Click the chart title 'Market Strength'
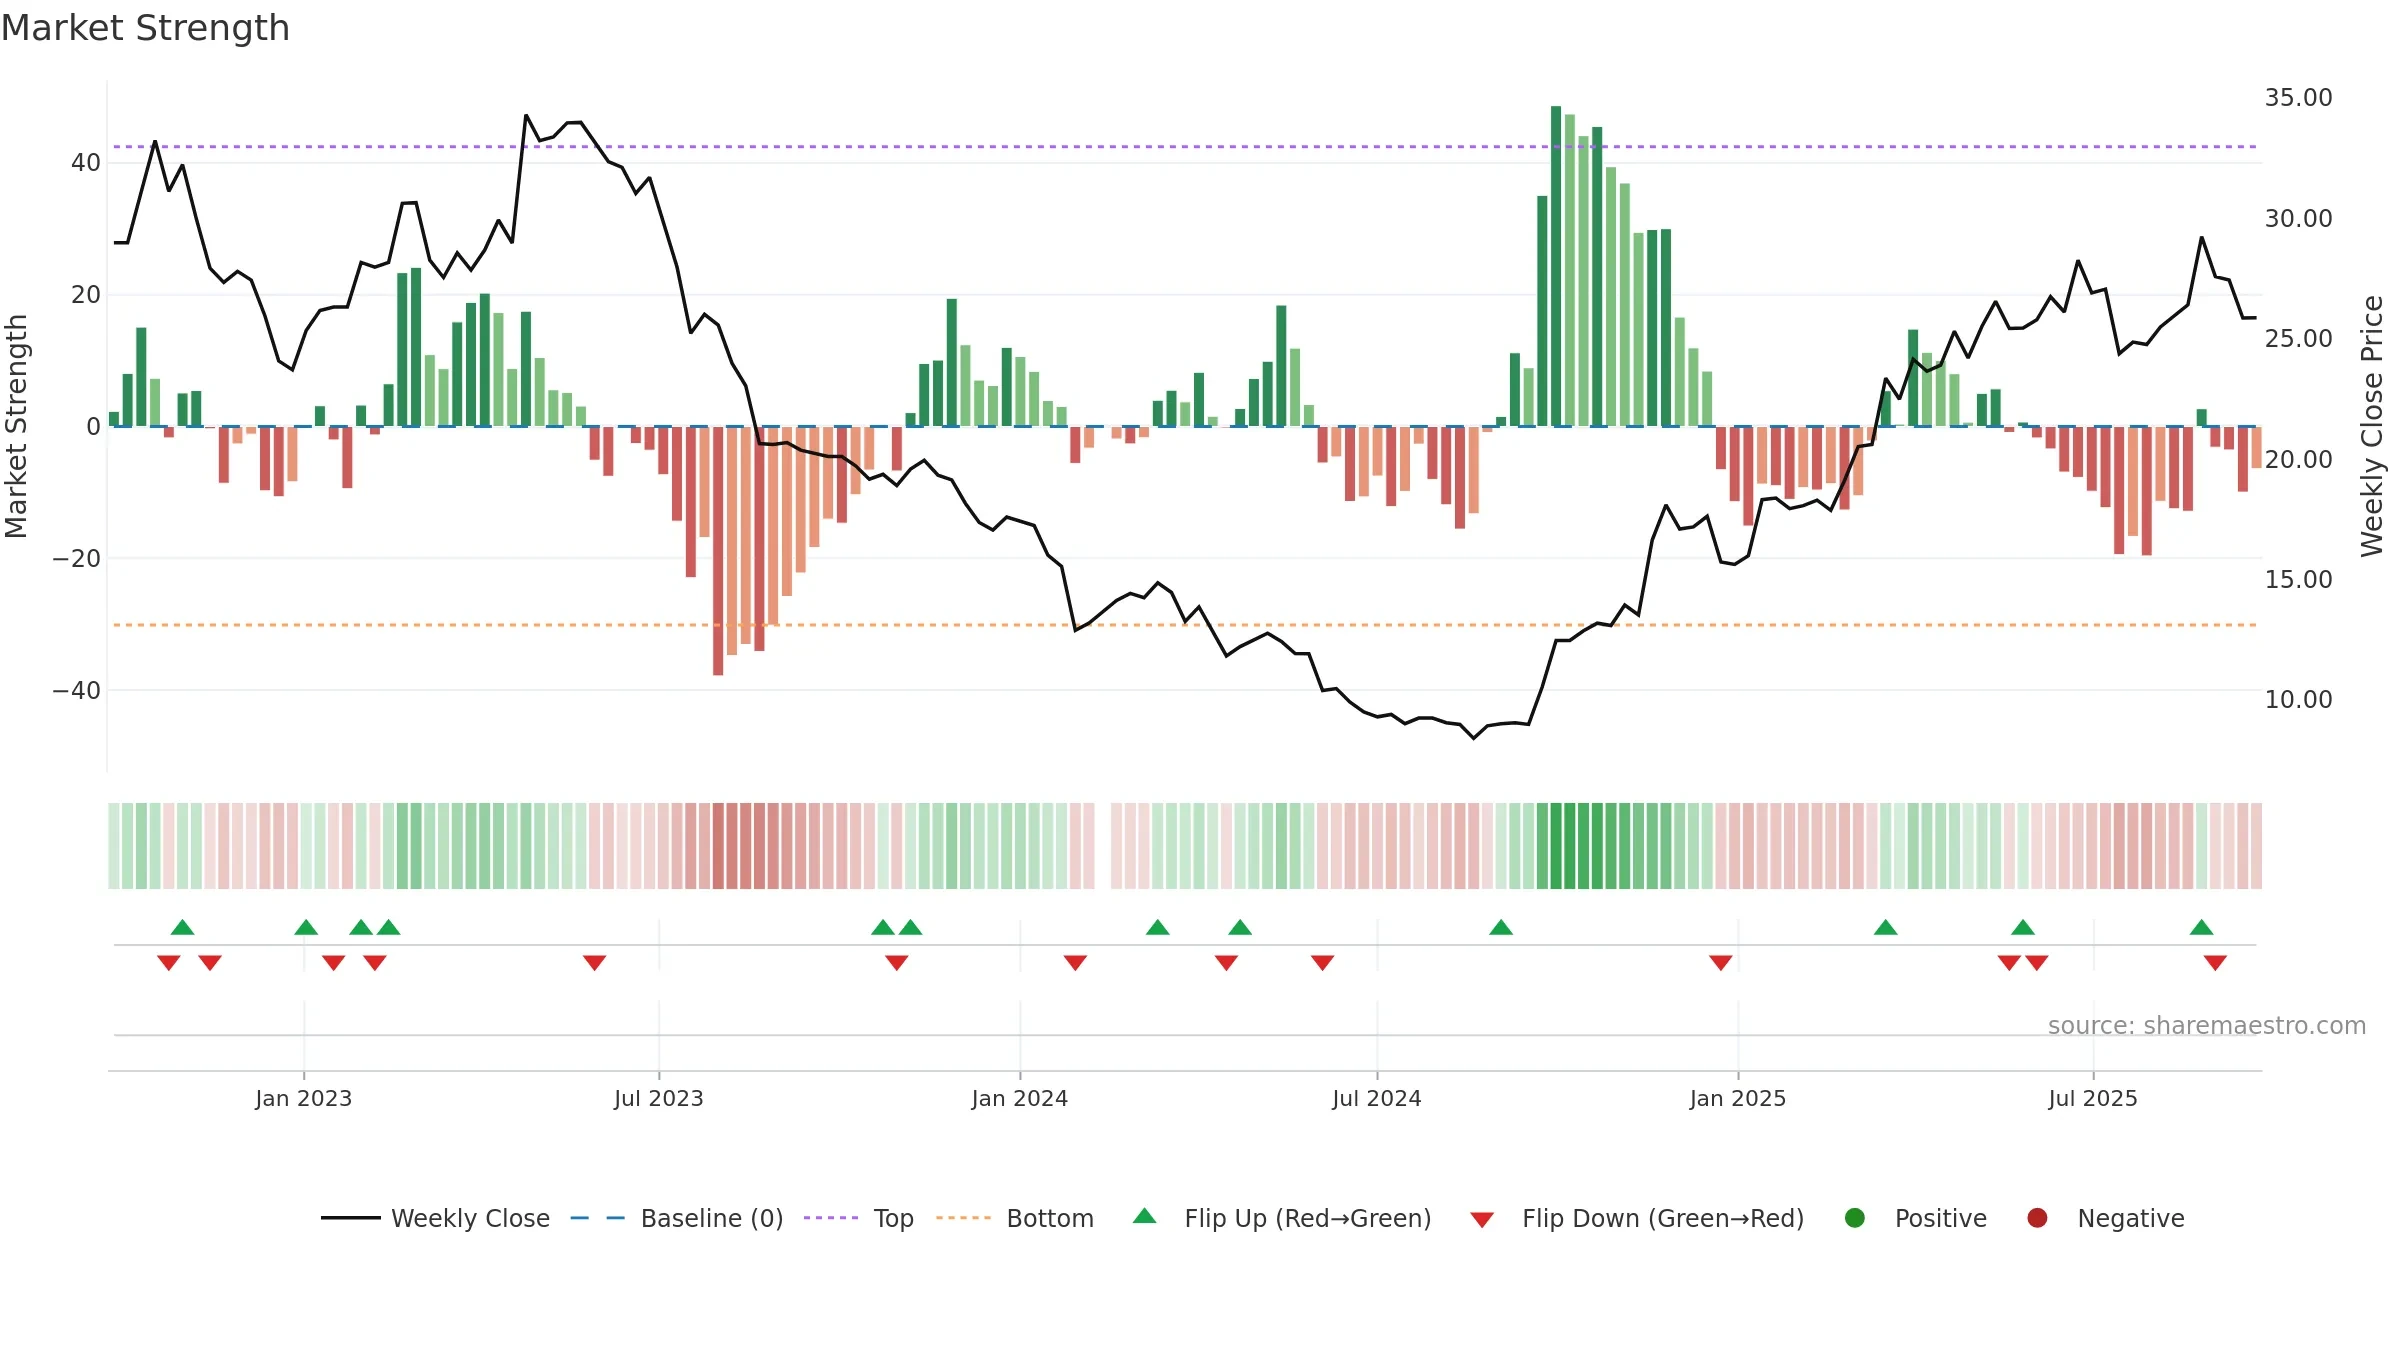Viewport: 2400px width, 1350px height. [x=145, y=28]
